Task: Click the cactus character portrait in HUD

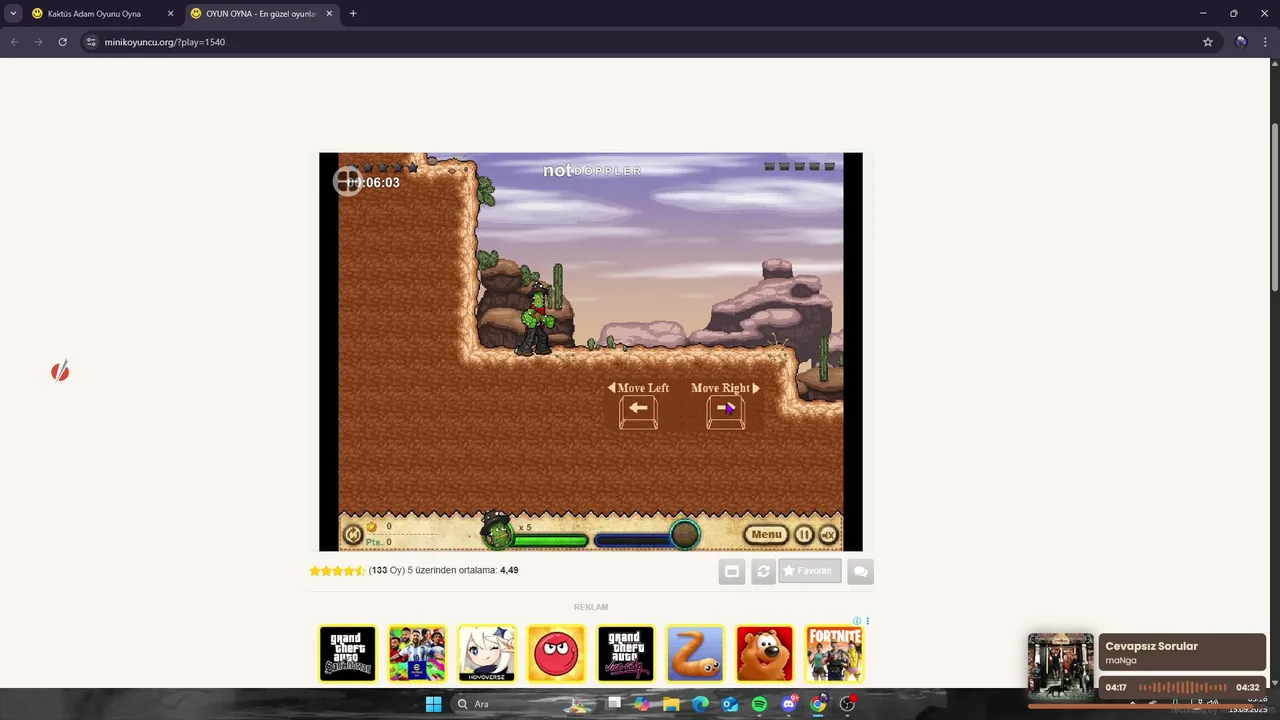Action: coord(496,533)
